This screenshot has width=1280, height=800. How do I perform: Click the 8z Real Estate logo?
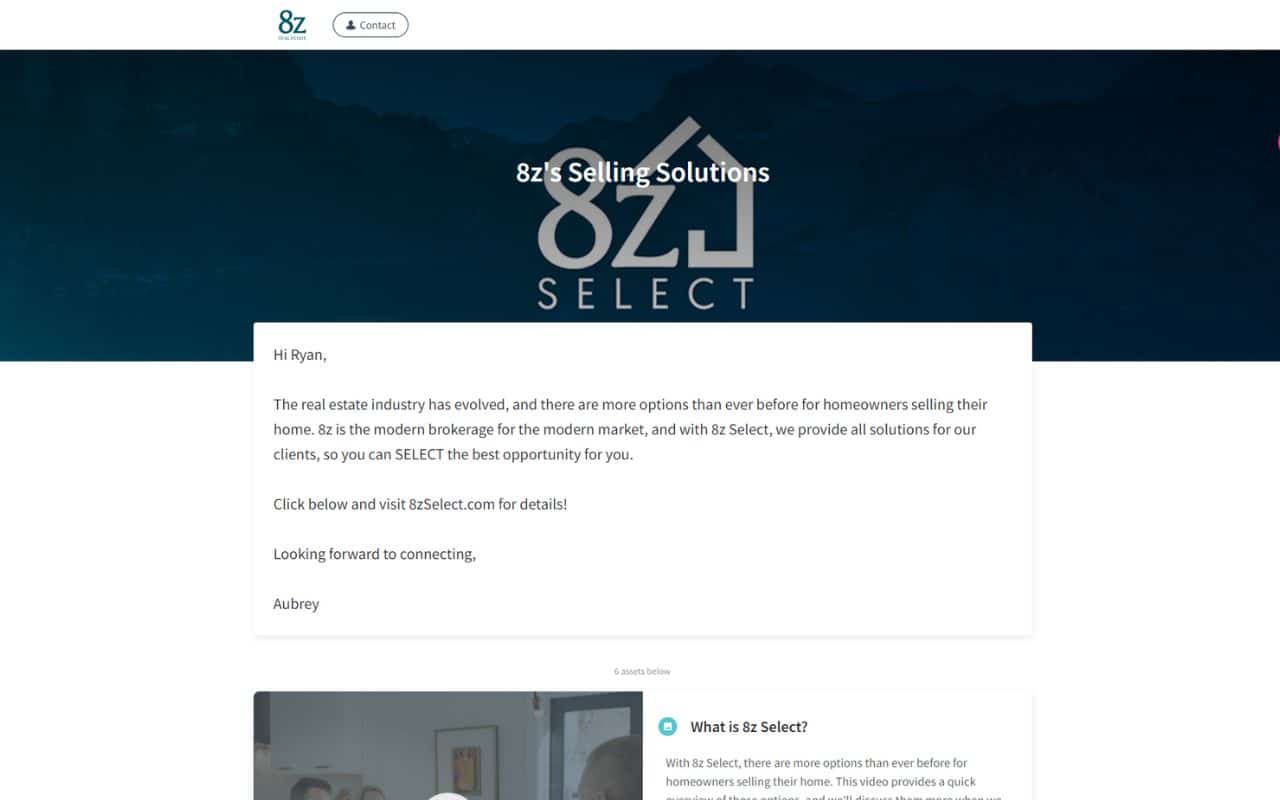292,24
